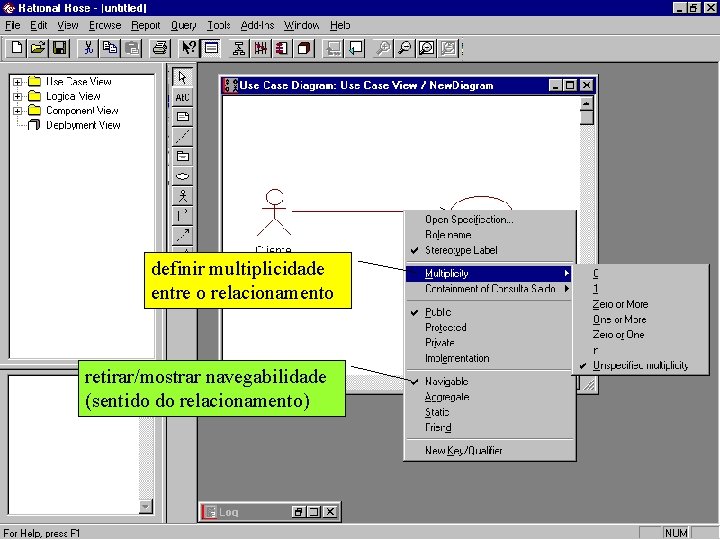Create a new model with New icon
720x540 pixels.
click(x=17, y=48)
